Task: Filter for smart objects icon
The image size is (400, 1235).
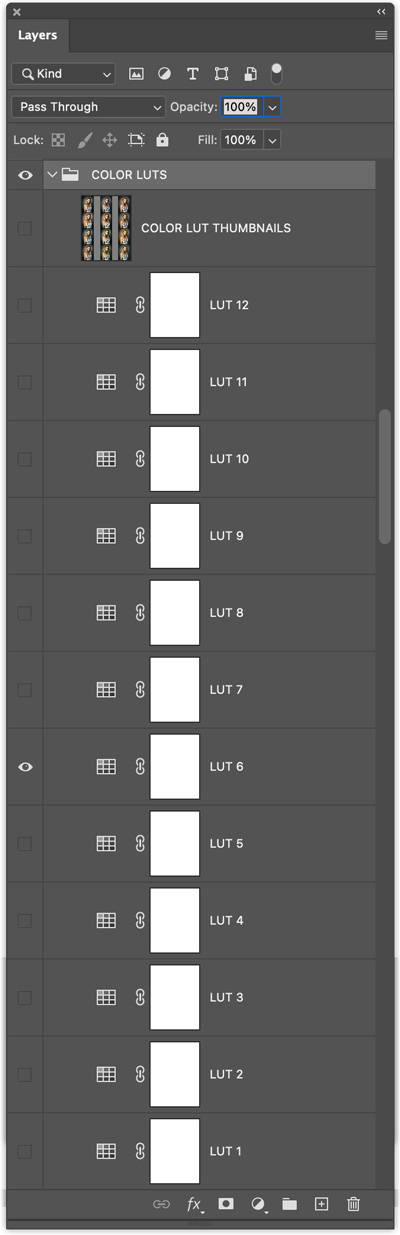Action: click(x=250, y=74)
